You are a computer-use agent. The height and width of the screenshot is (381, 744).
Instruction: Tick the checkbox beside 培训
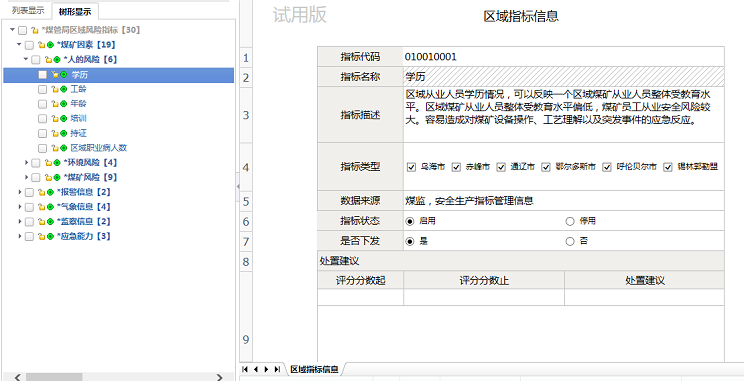(43, 119)
